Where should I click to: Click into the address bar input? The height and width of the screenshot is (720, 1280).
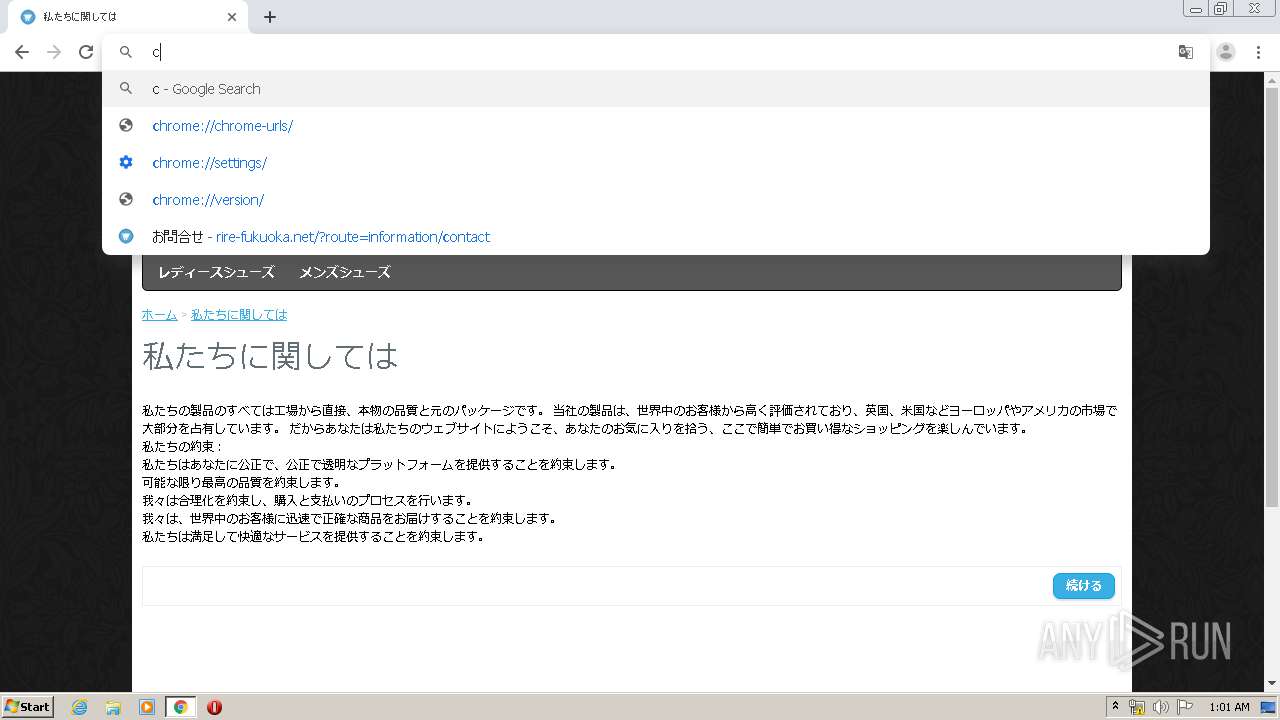[x=655, y=52]
